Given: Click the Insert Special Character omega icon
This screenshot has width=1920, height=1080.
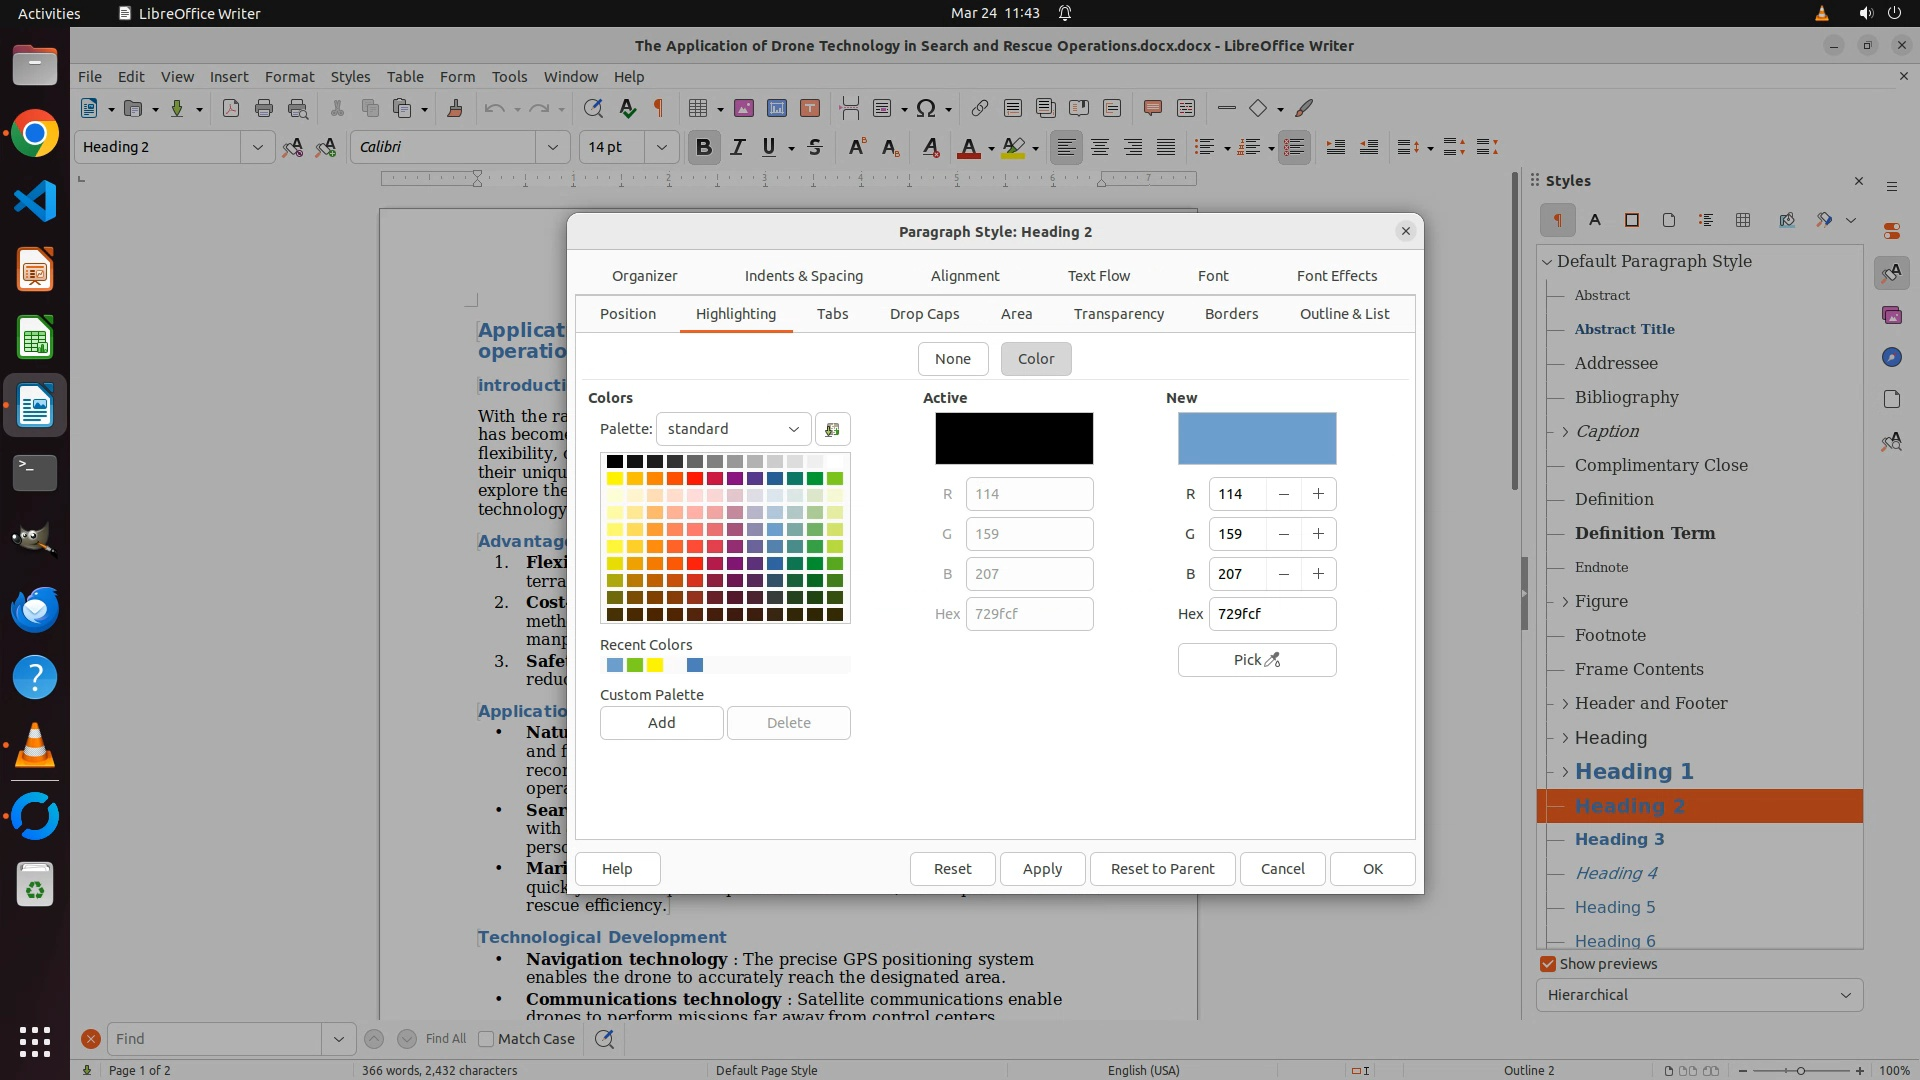Looking at the screenshot, I should (x=926, y=109).
